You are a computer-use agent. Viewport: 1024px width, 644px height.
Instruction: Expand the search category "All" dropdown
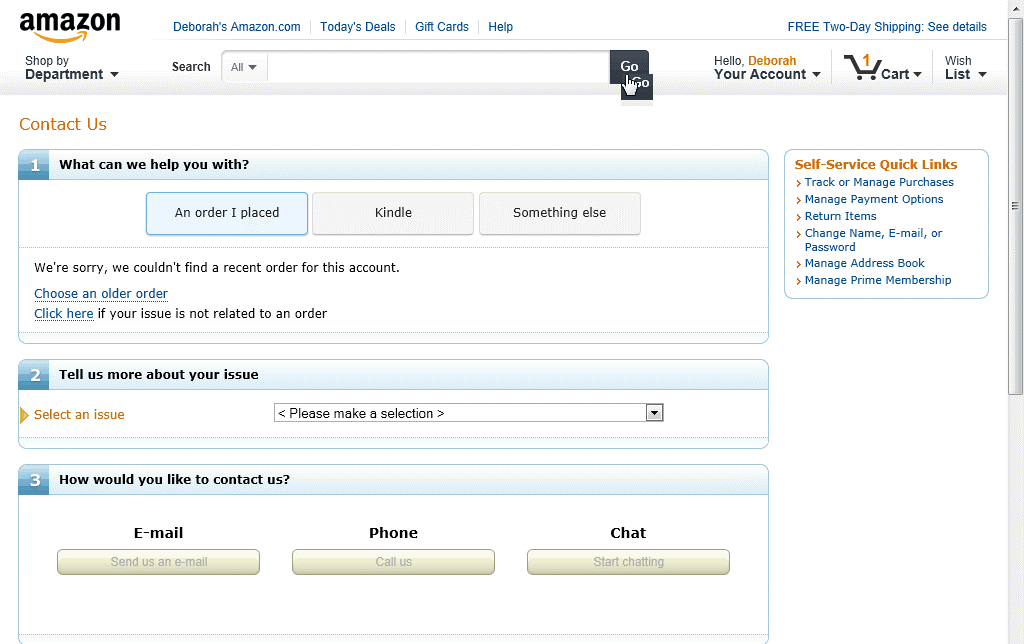click(244, 67)
